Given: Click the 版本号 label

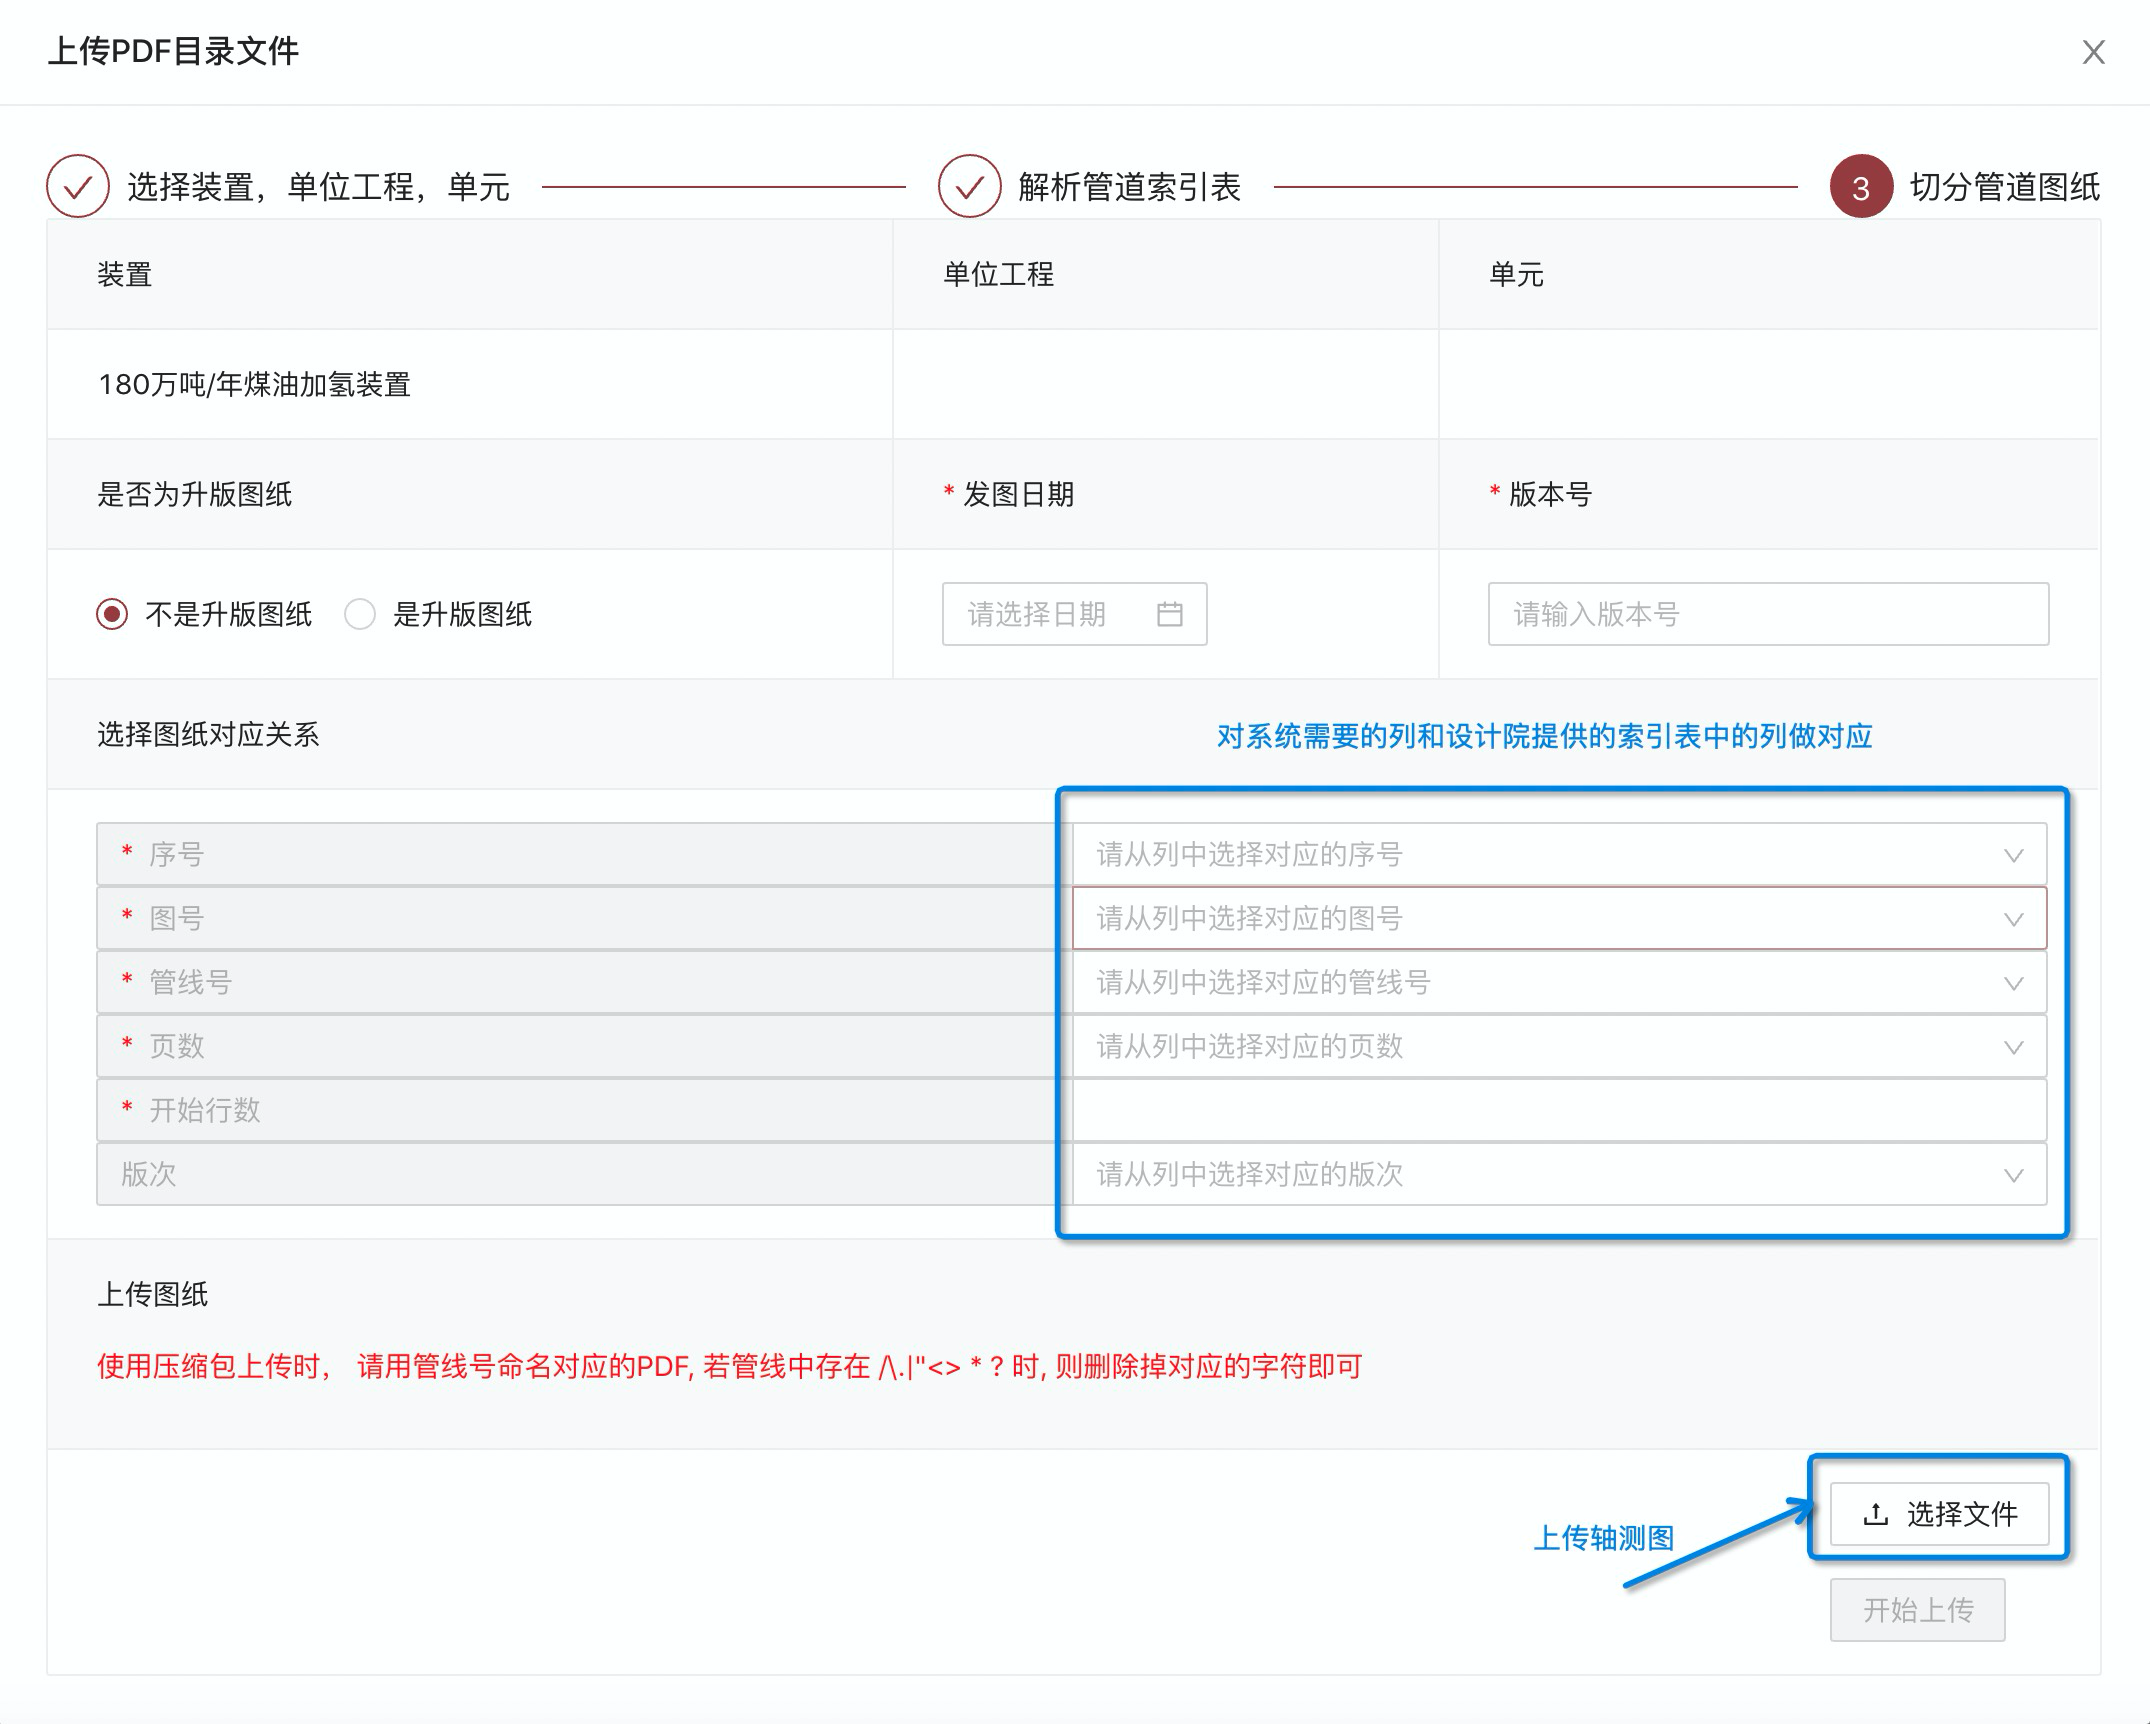Looking at the screenshot, I should tap(1550, 494).
